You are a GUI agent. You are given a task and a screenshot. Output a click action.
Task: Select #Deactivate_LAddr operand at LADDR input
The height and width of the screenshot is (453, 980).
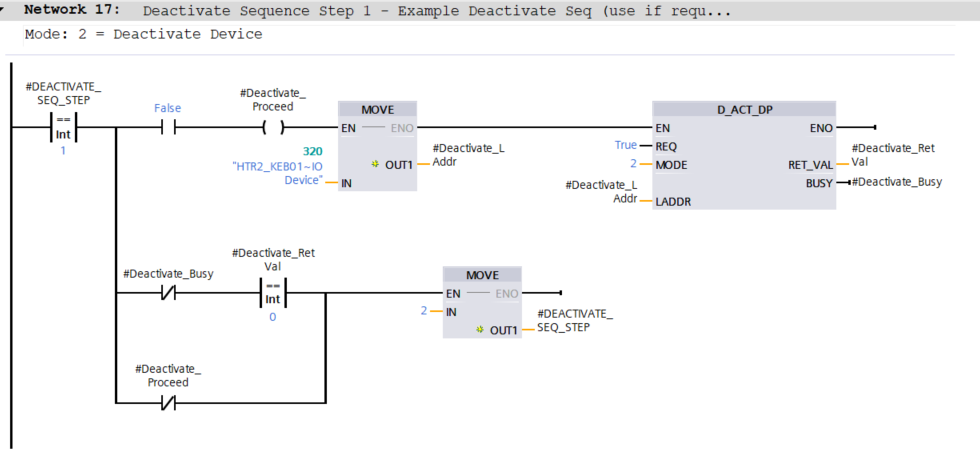[x=601, y=191]
